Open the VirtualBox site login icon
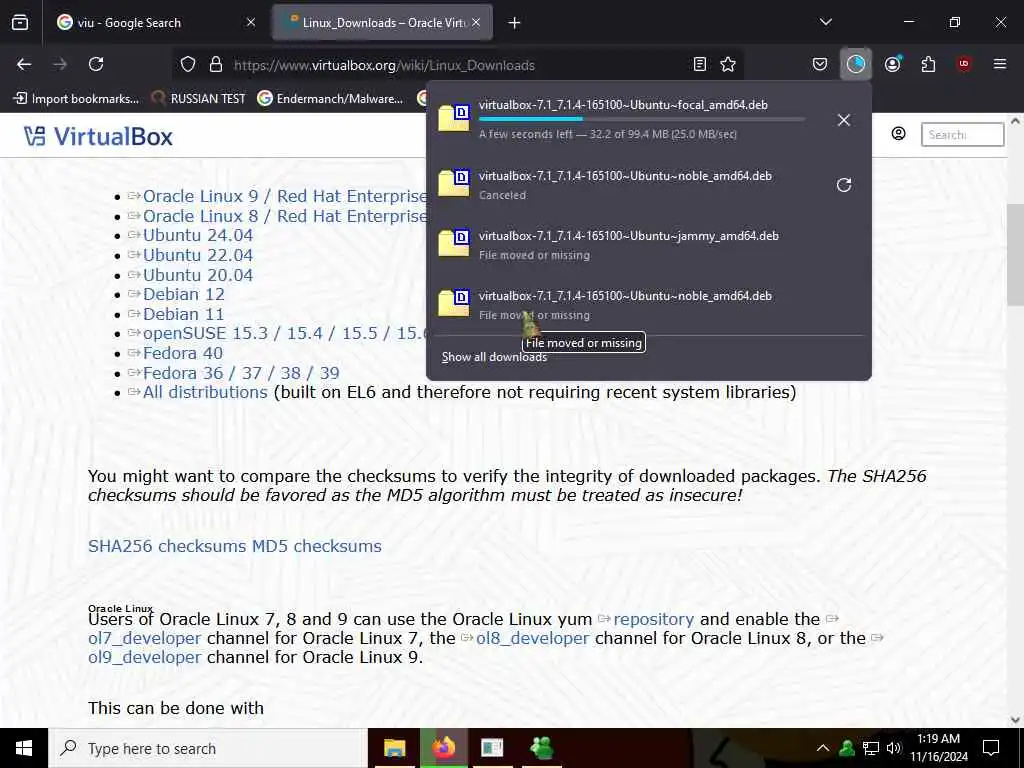This screenshot has width=1024, height=768. point(899,134)
